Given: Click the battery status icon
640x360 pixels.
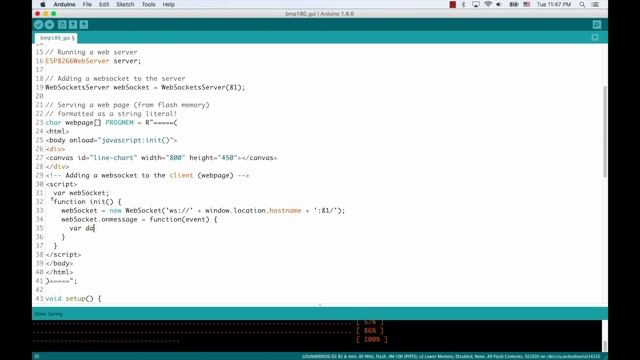Looking at the screenshot, I should click(514, 4).
